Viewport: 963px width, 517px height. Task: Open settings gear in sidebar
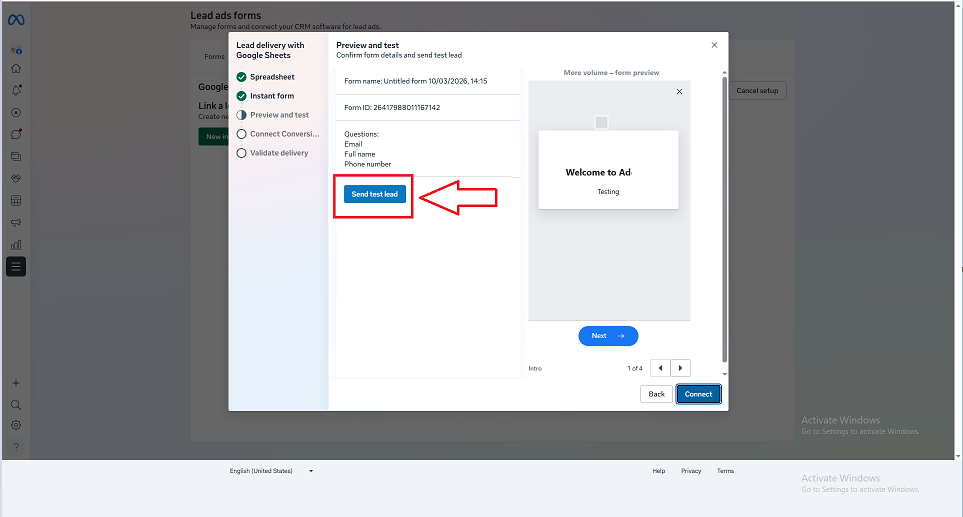point(16,425)
